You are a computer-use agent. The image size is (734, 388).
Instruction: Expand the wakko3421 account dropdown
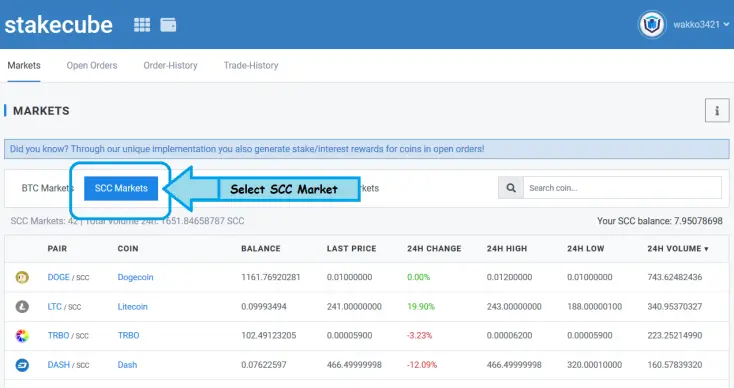[701, 24]
